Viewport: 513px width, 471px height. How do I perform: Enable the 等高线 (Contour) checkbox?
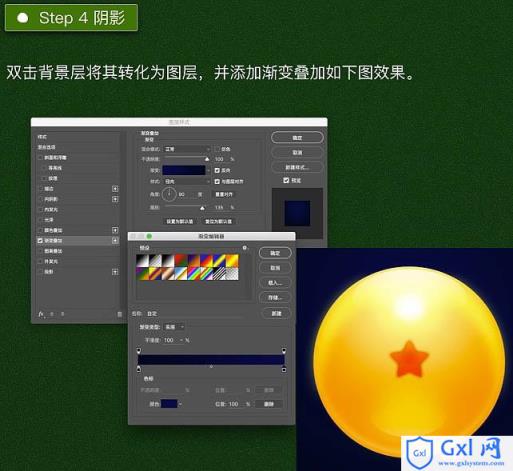coord(44,168)
